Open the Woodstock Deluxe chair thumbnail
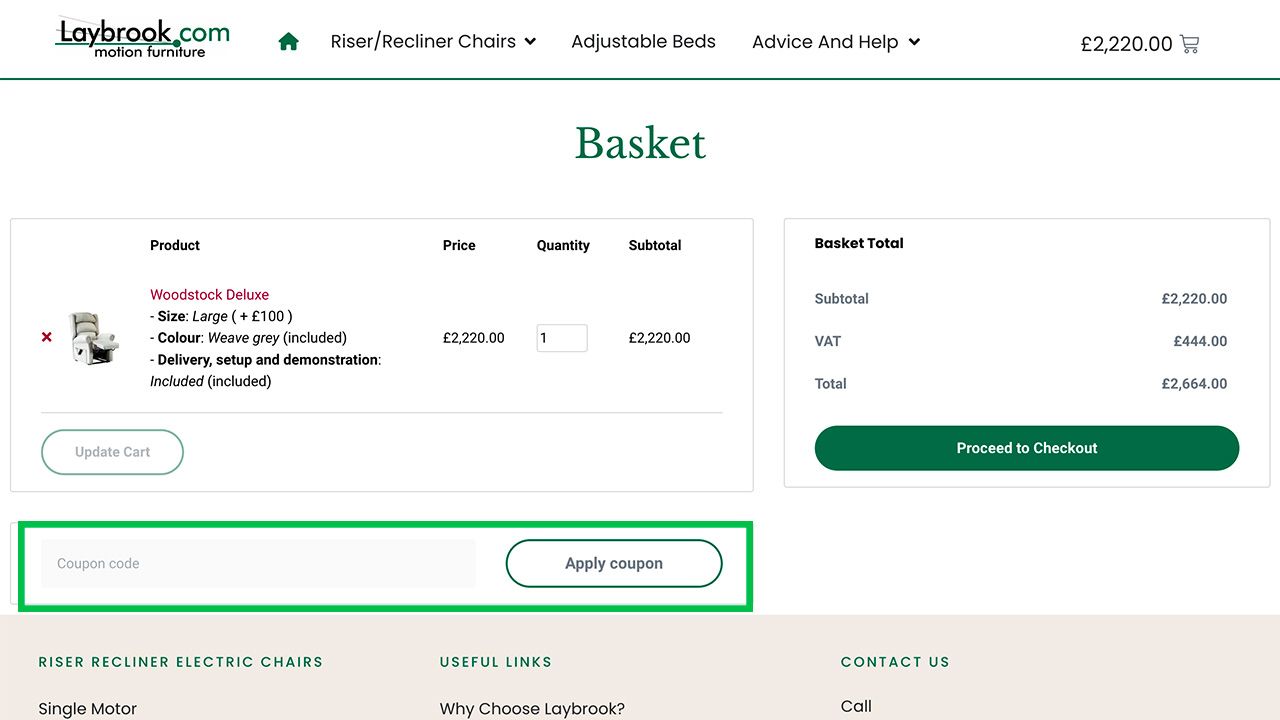Screen dimensions: 1280x720 click(94, 338)
